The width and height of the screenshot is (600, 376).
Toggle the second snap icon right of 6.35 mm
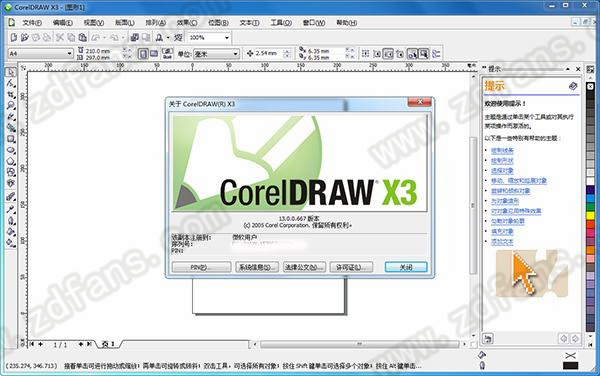377,54
